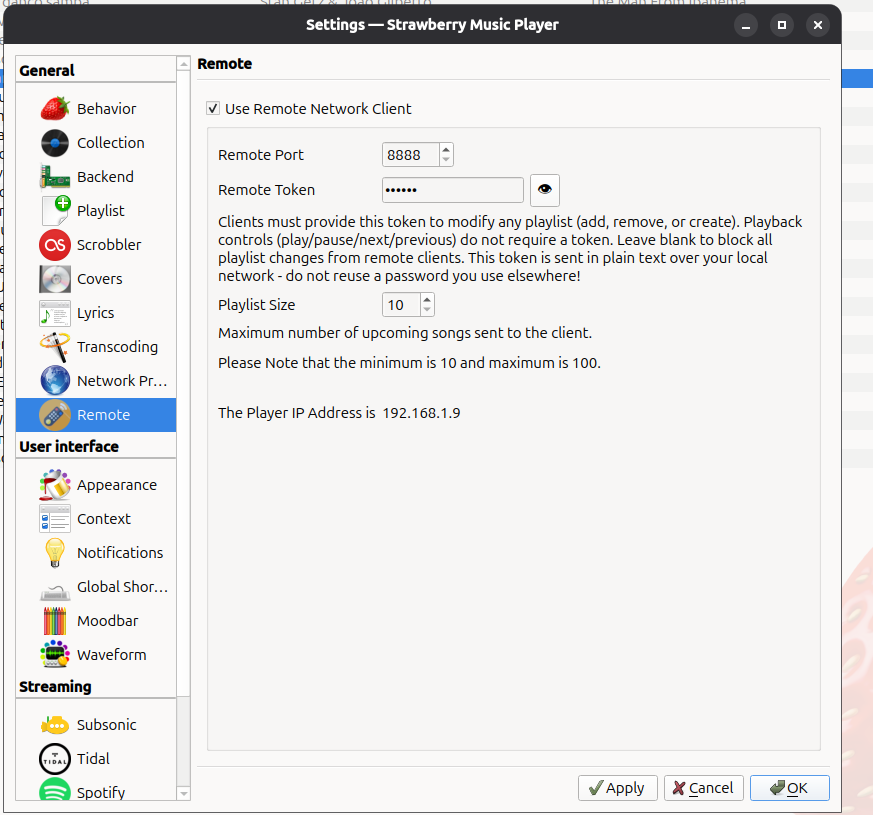Image resolution: width=873 pixels, height=815 pixels.
Task: Select the Covers CD icon
Action: tap(55, 278)
